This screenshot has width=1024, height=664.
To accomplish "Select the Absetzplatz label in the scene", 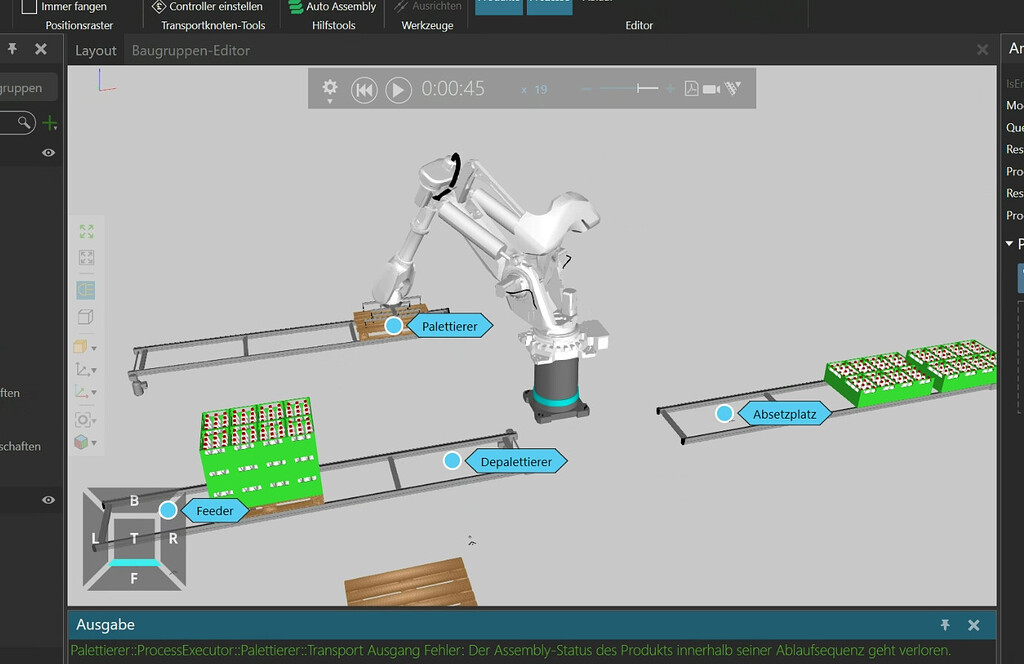I will [786, 412].
